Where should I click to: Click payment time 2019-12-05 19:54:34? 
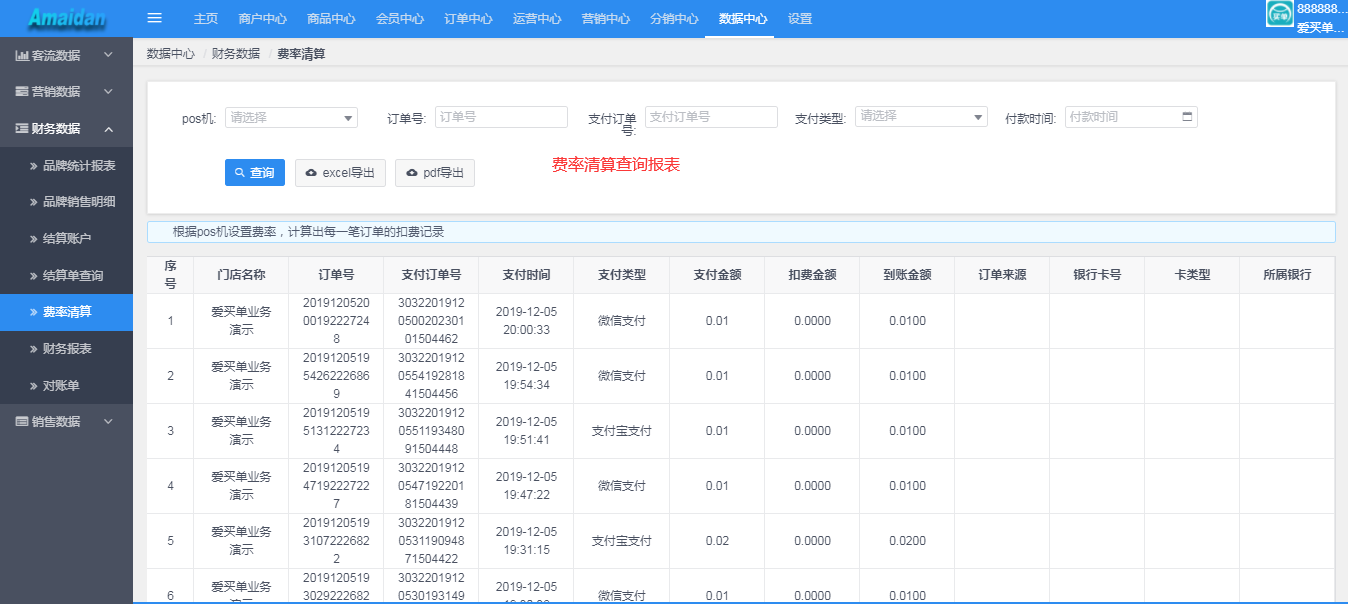point(526,376)
